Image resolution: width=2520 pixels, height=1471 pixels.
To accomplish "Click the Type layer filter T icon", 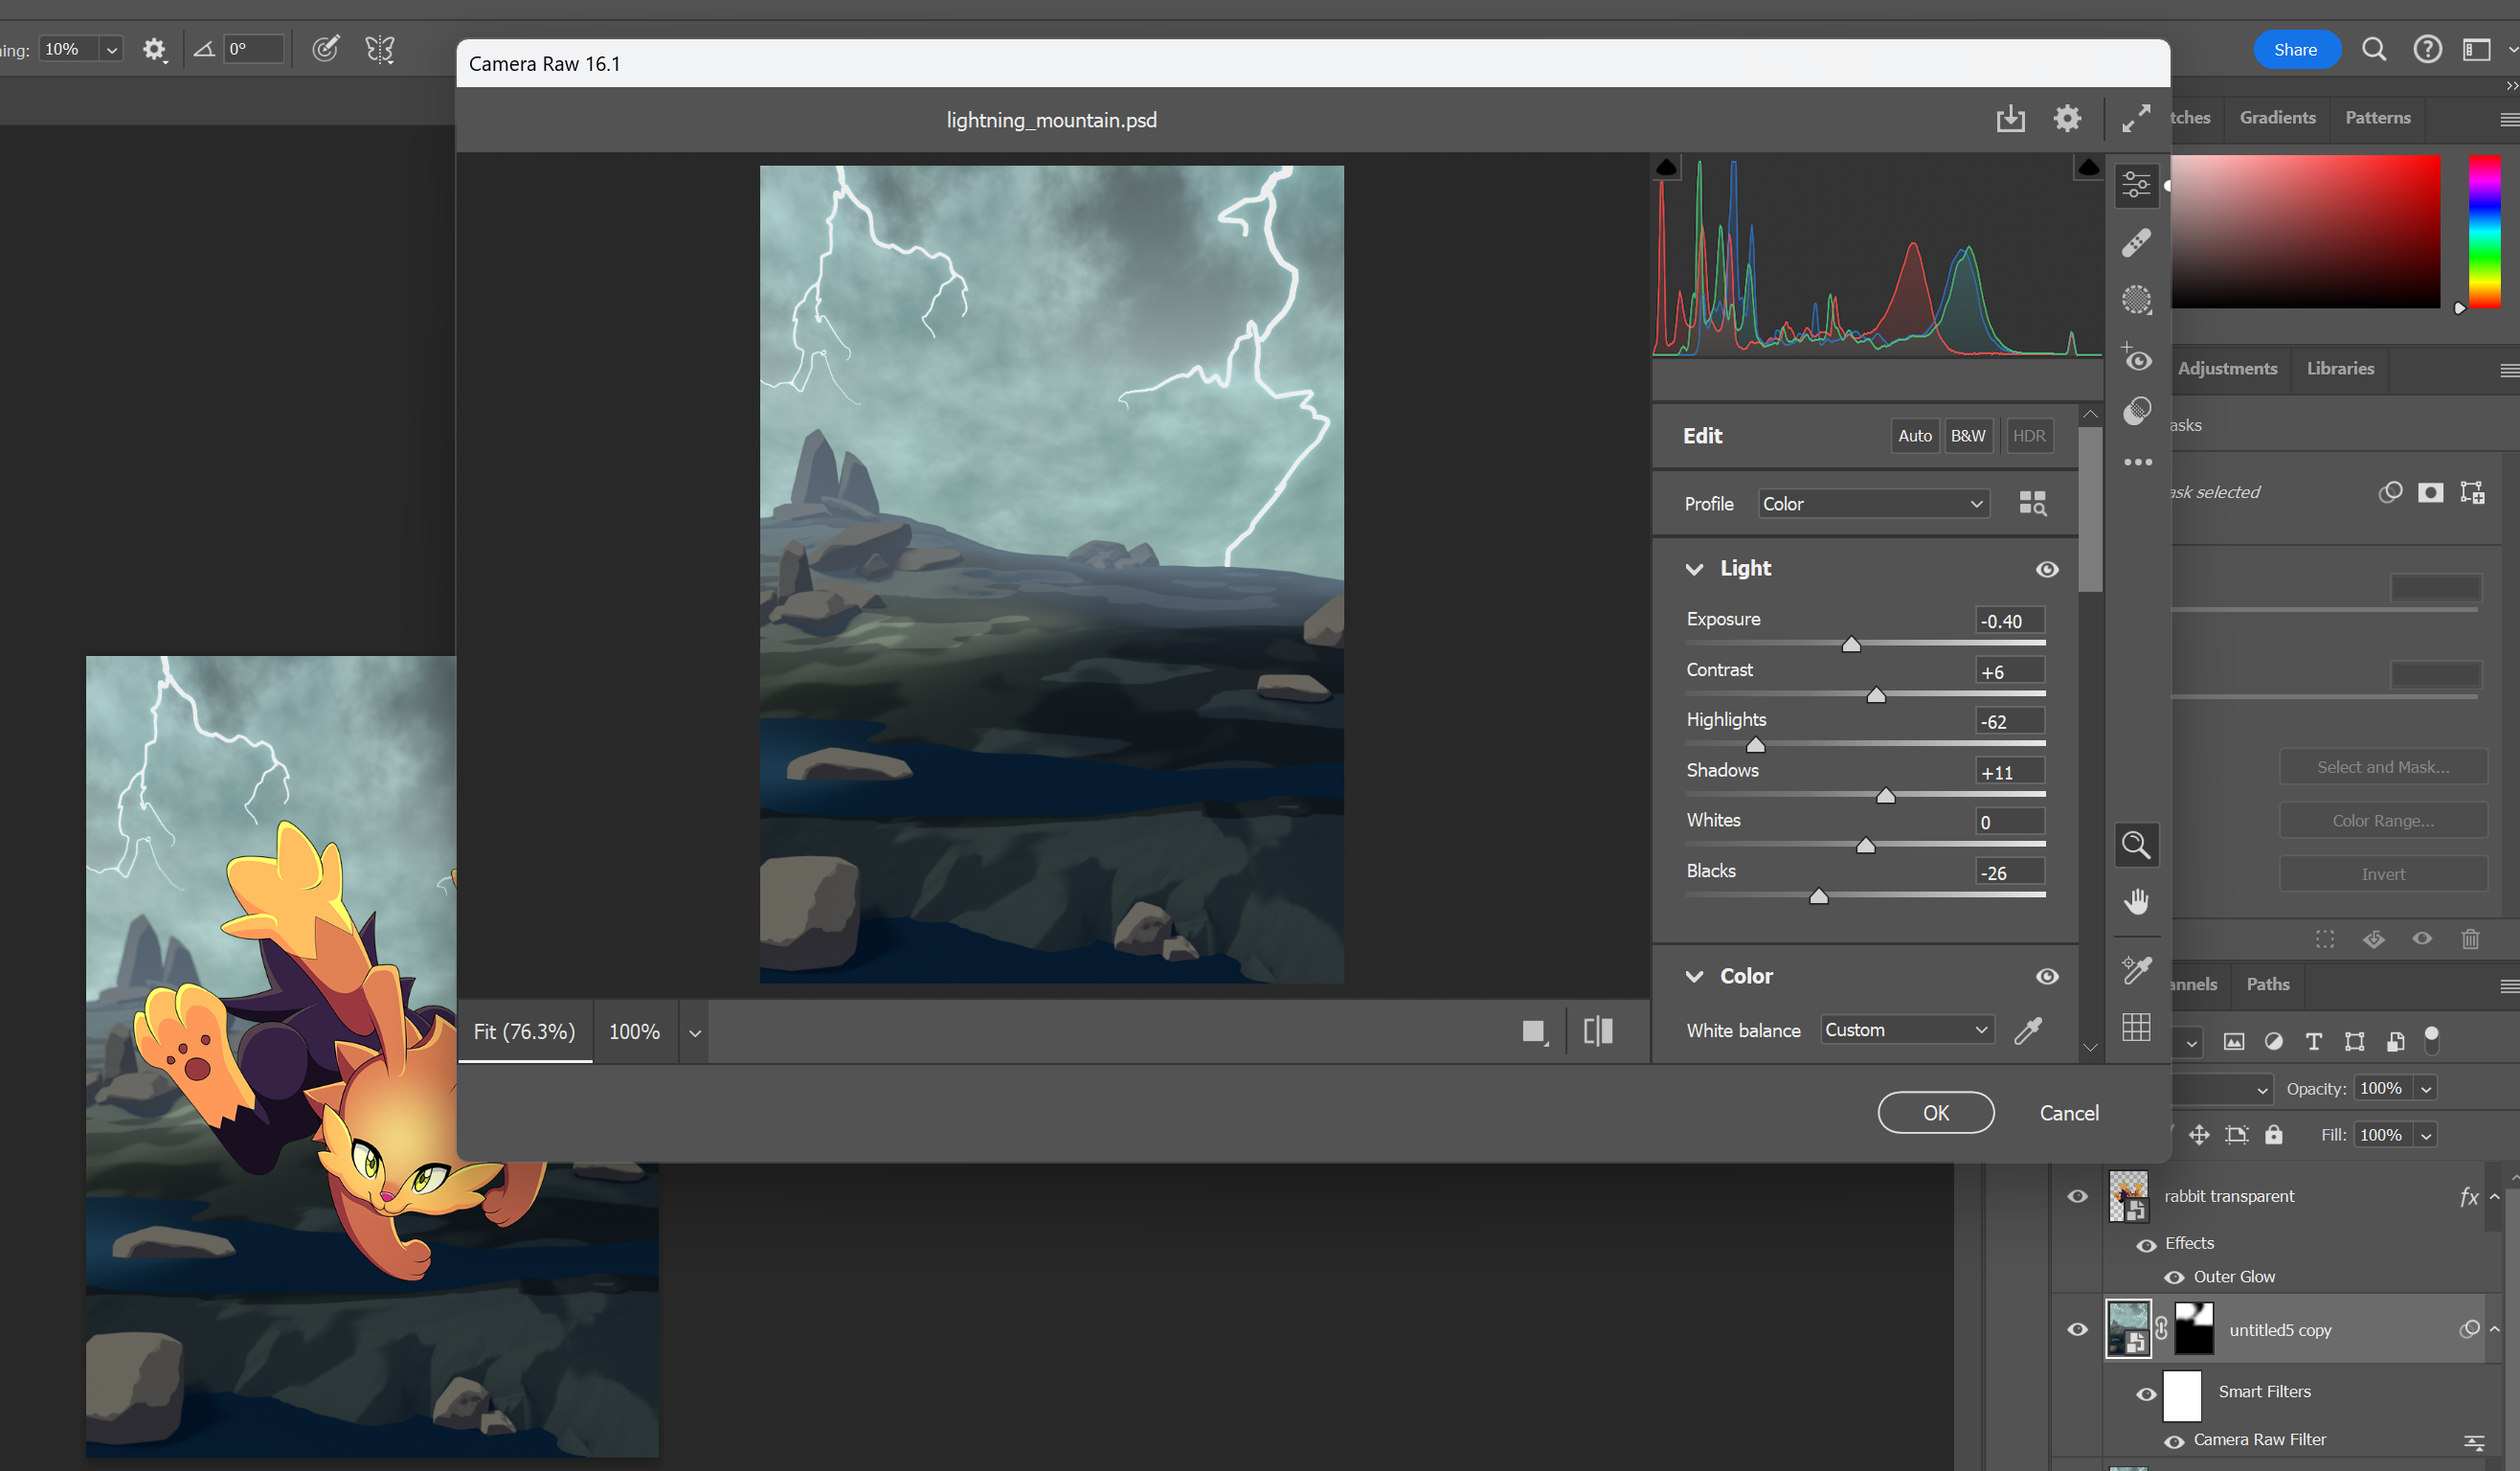I will (2313, 1041).
